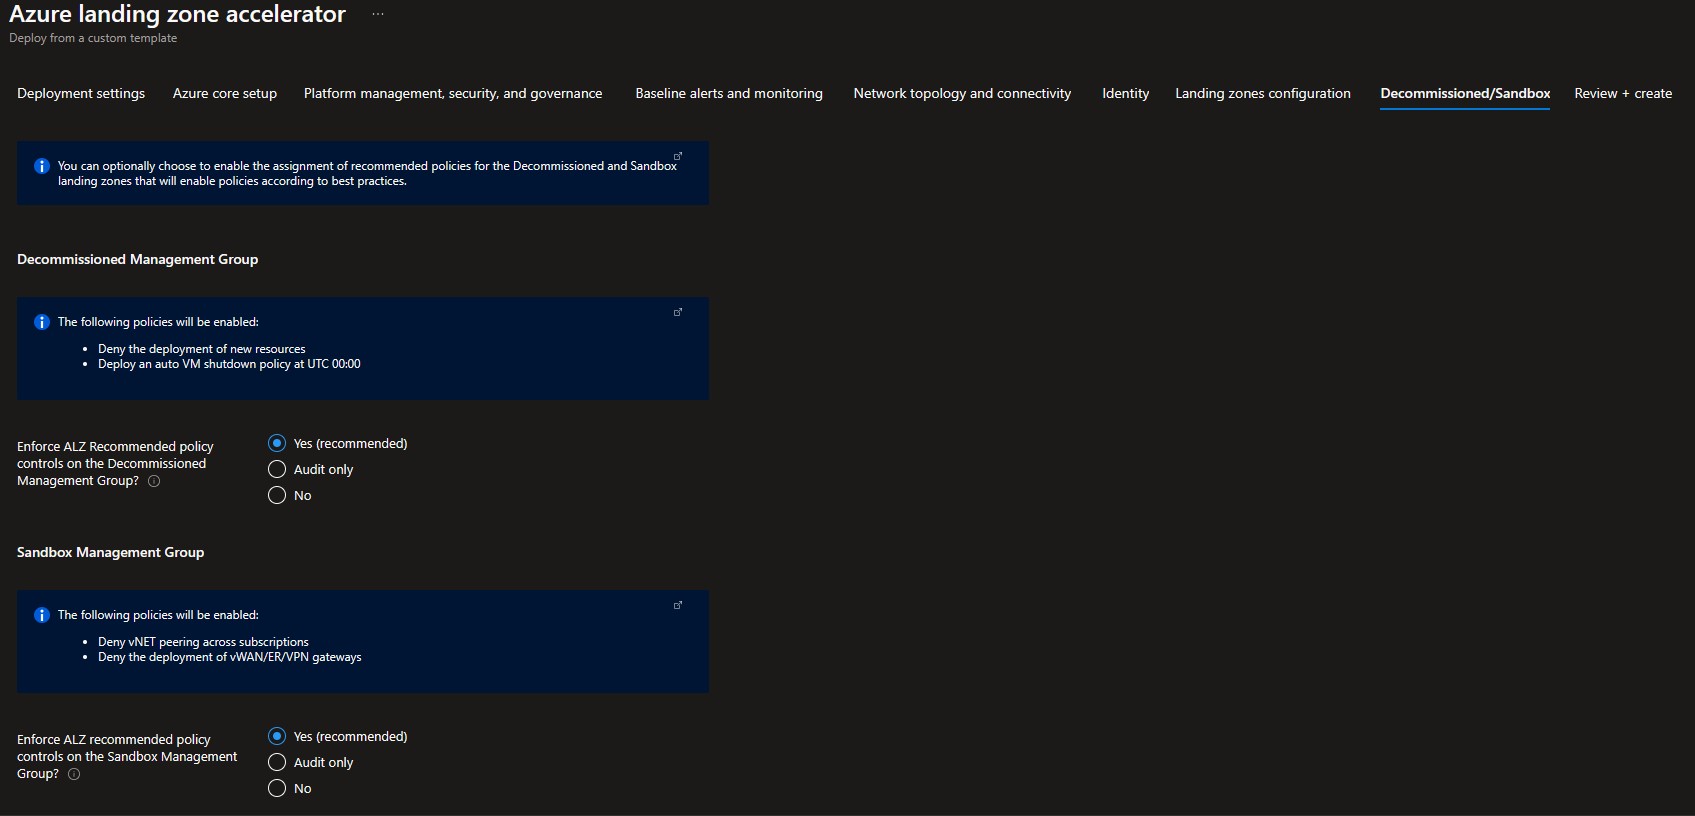Image resolution: width=1695 pixels, height=816 pixels.
Task: Open the Azure core setup tab
Action: pos(225,93)
